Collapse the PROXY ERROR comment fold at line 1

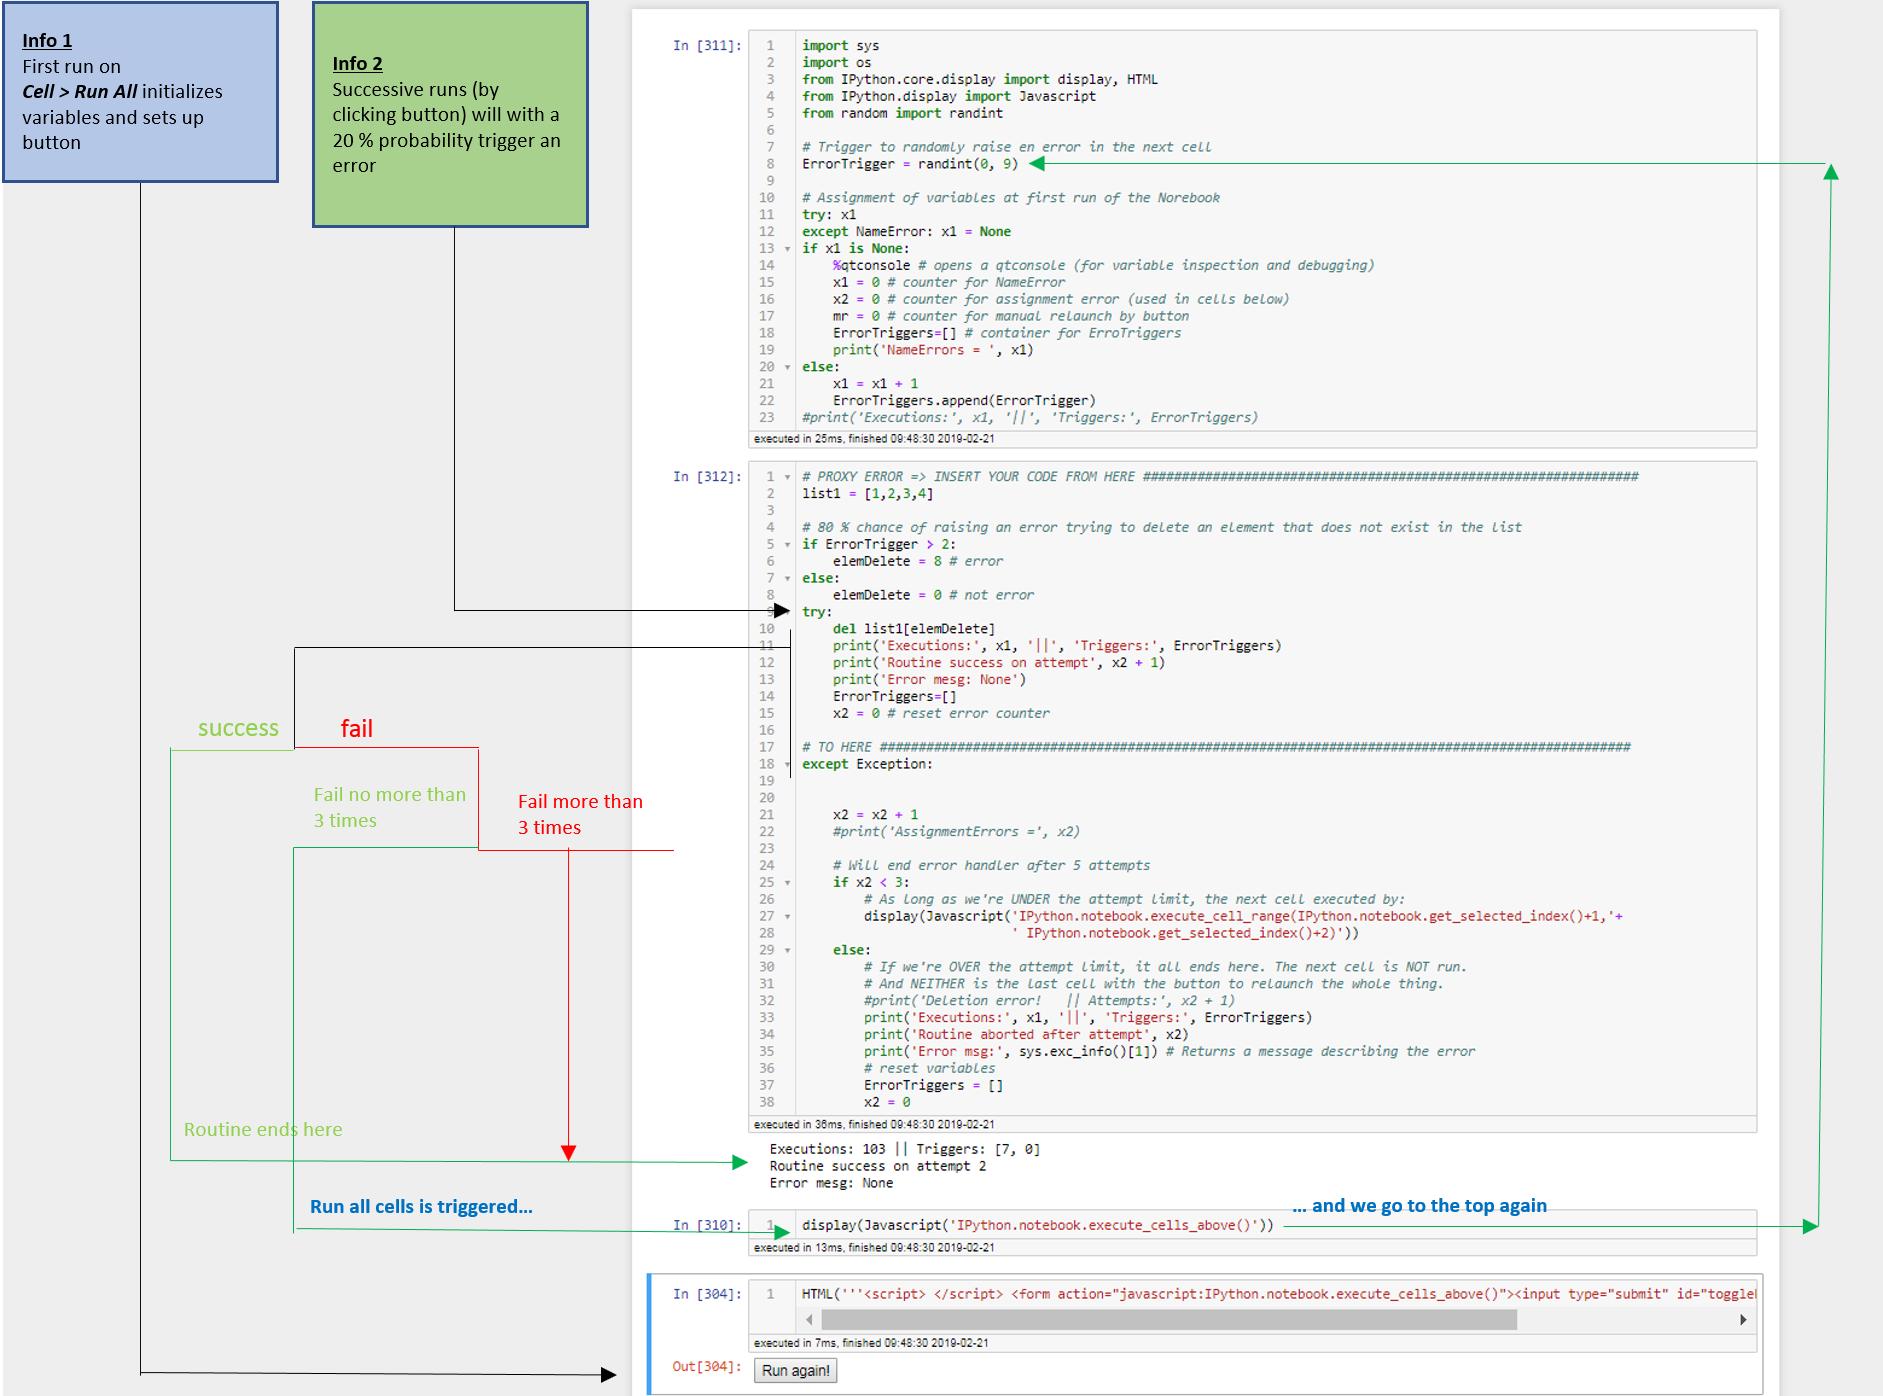pyautogui.click(x=788, y=477)
